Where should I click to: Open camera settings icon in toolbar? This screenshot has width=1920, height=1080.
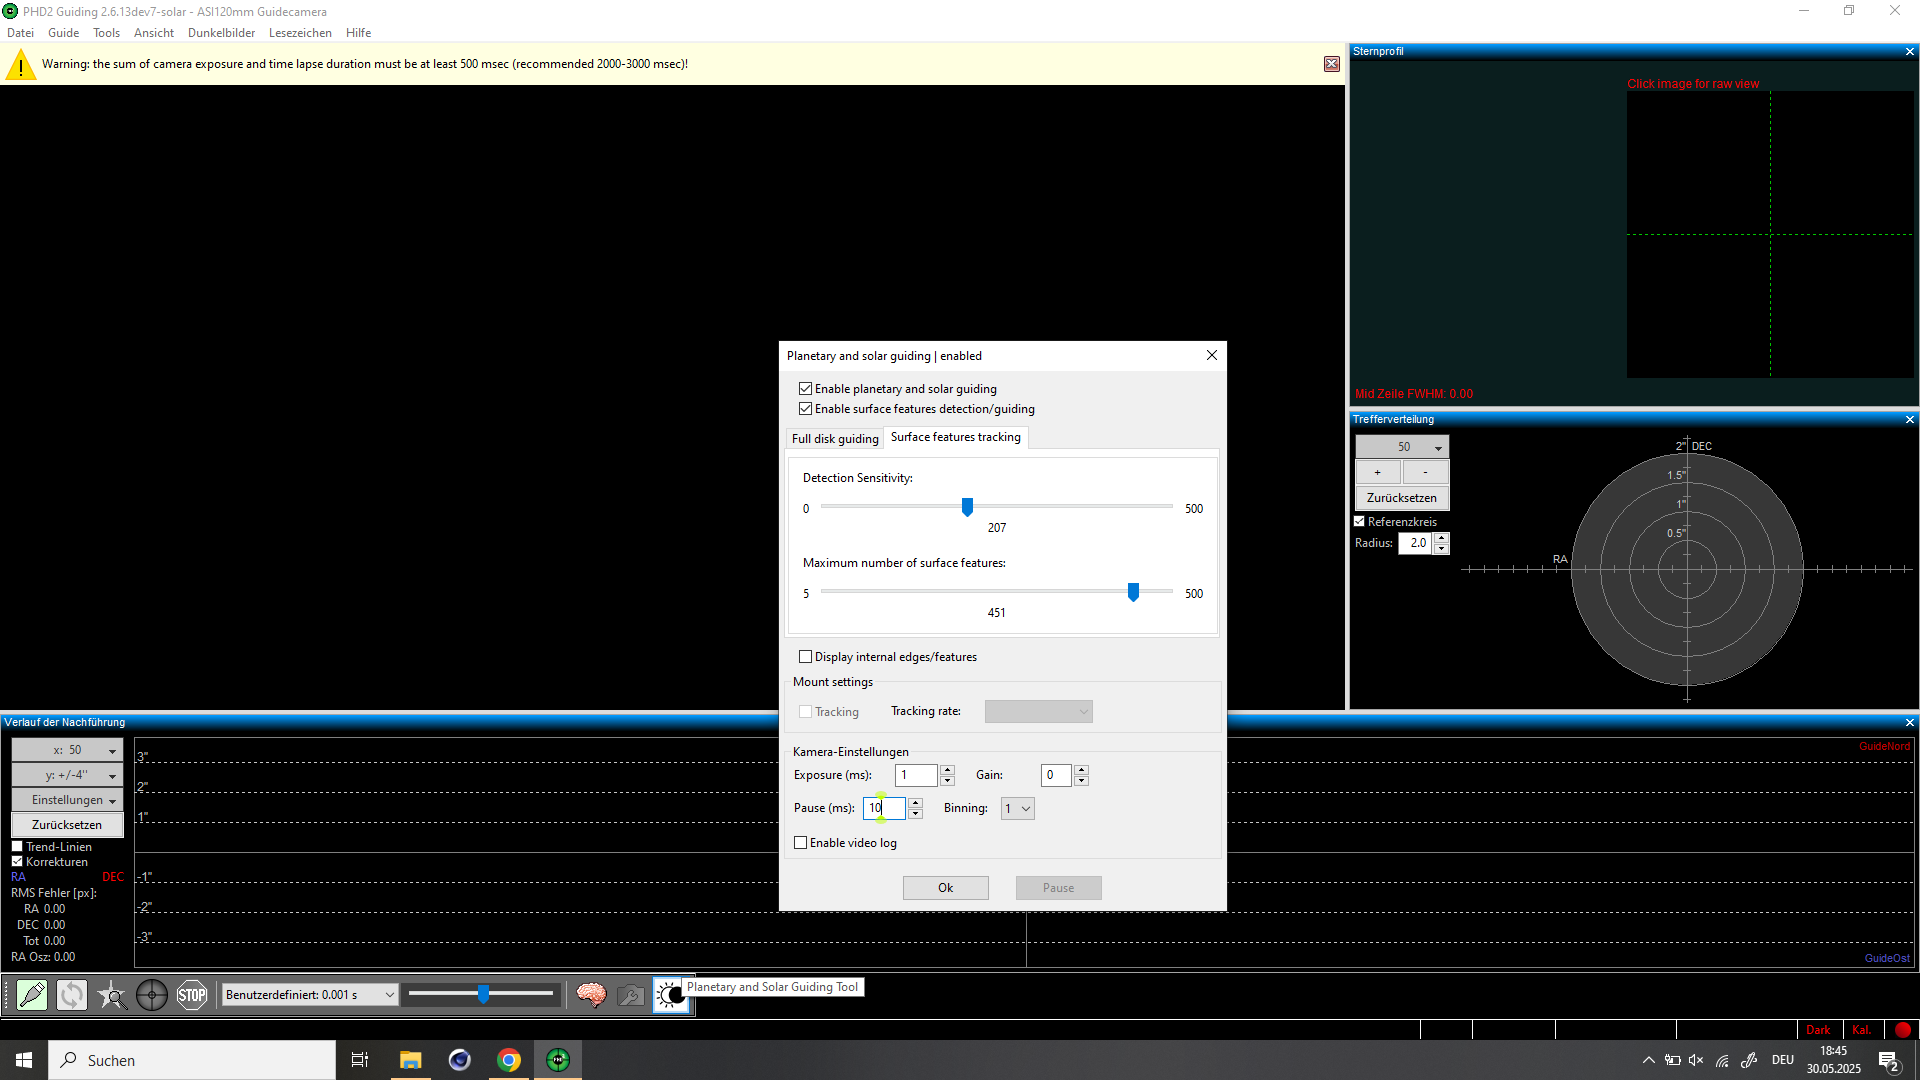tap(631, 995)
